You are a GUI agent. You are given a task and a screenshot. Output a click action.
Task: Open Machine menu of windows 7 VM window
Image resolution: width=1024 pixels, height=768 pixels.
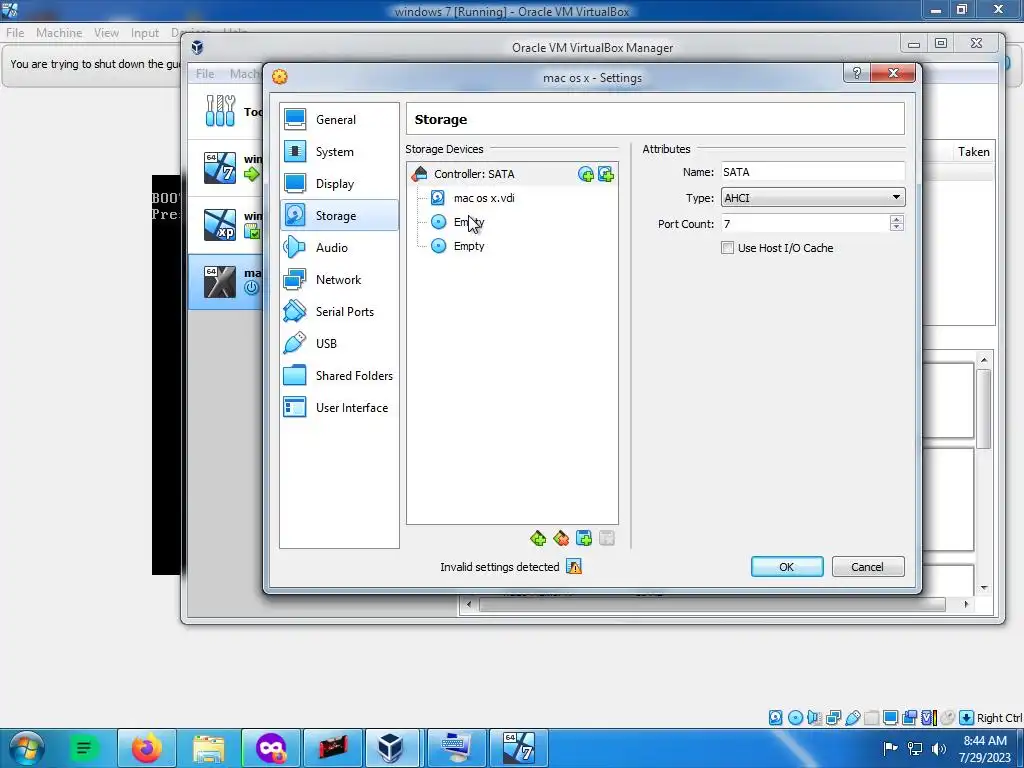coord(59,33)
